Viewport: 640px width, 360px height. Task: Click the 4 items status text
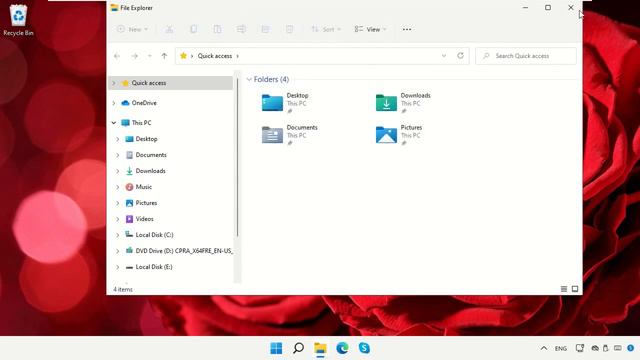click(x=123, y=289)
